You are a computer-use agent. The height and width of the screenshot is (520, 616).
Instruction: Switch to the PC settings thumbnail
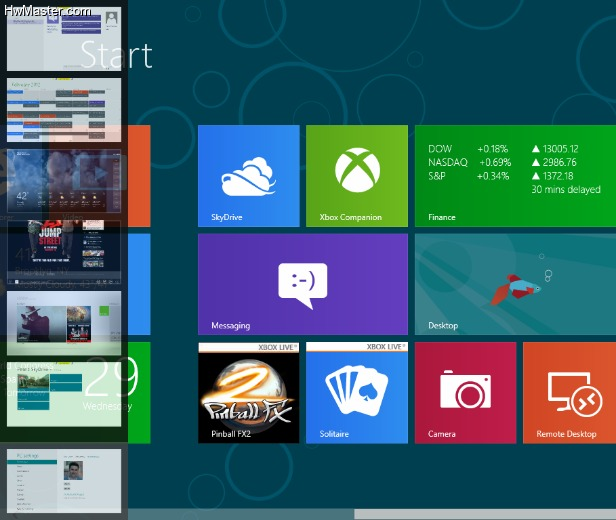[64, 481]
